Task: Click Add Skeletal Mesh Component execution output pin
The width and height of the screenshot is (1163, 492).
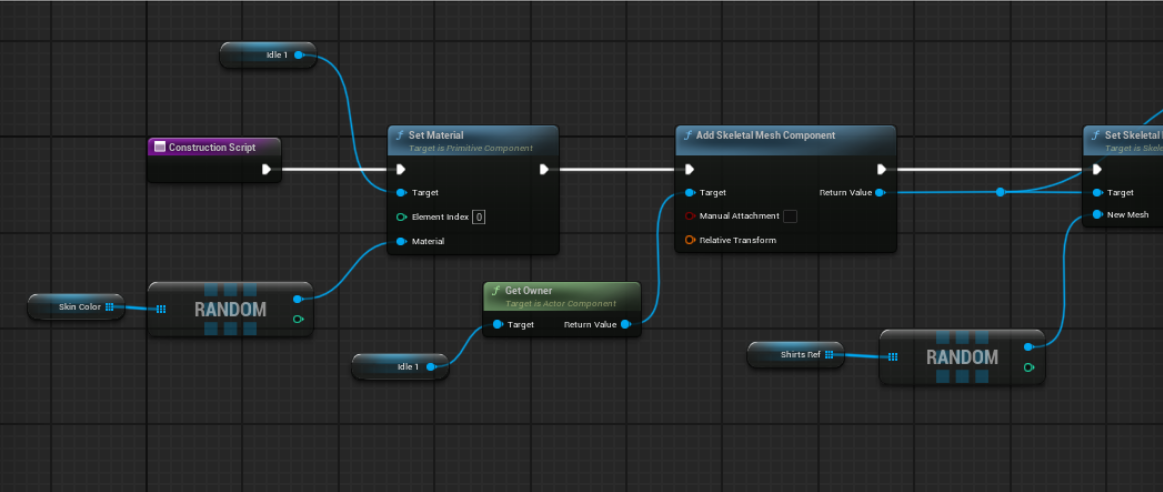Action: 881,169
